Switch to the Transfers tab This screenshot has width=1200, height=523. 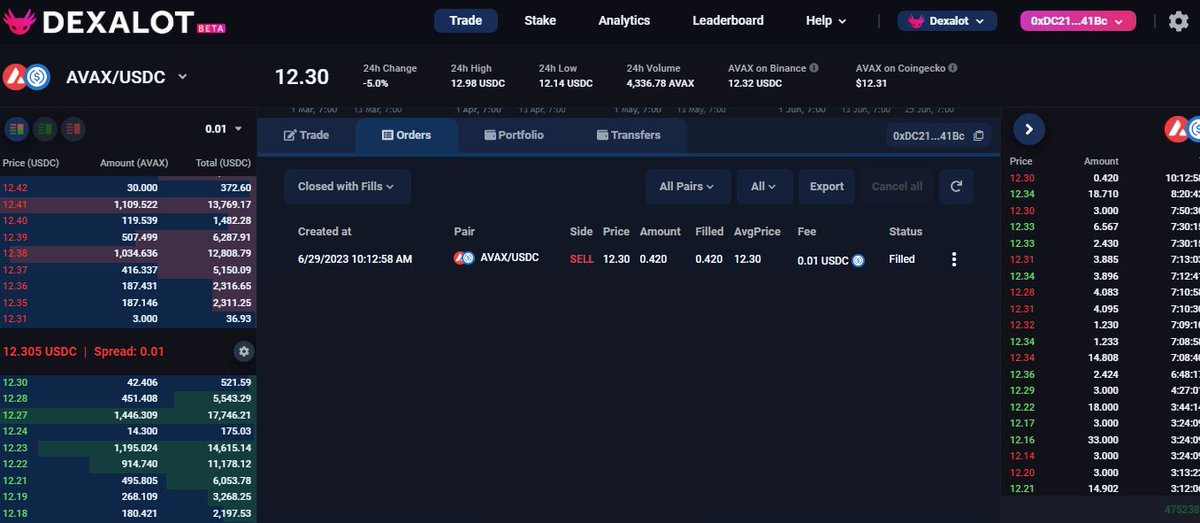click(x=628, y=135)
